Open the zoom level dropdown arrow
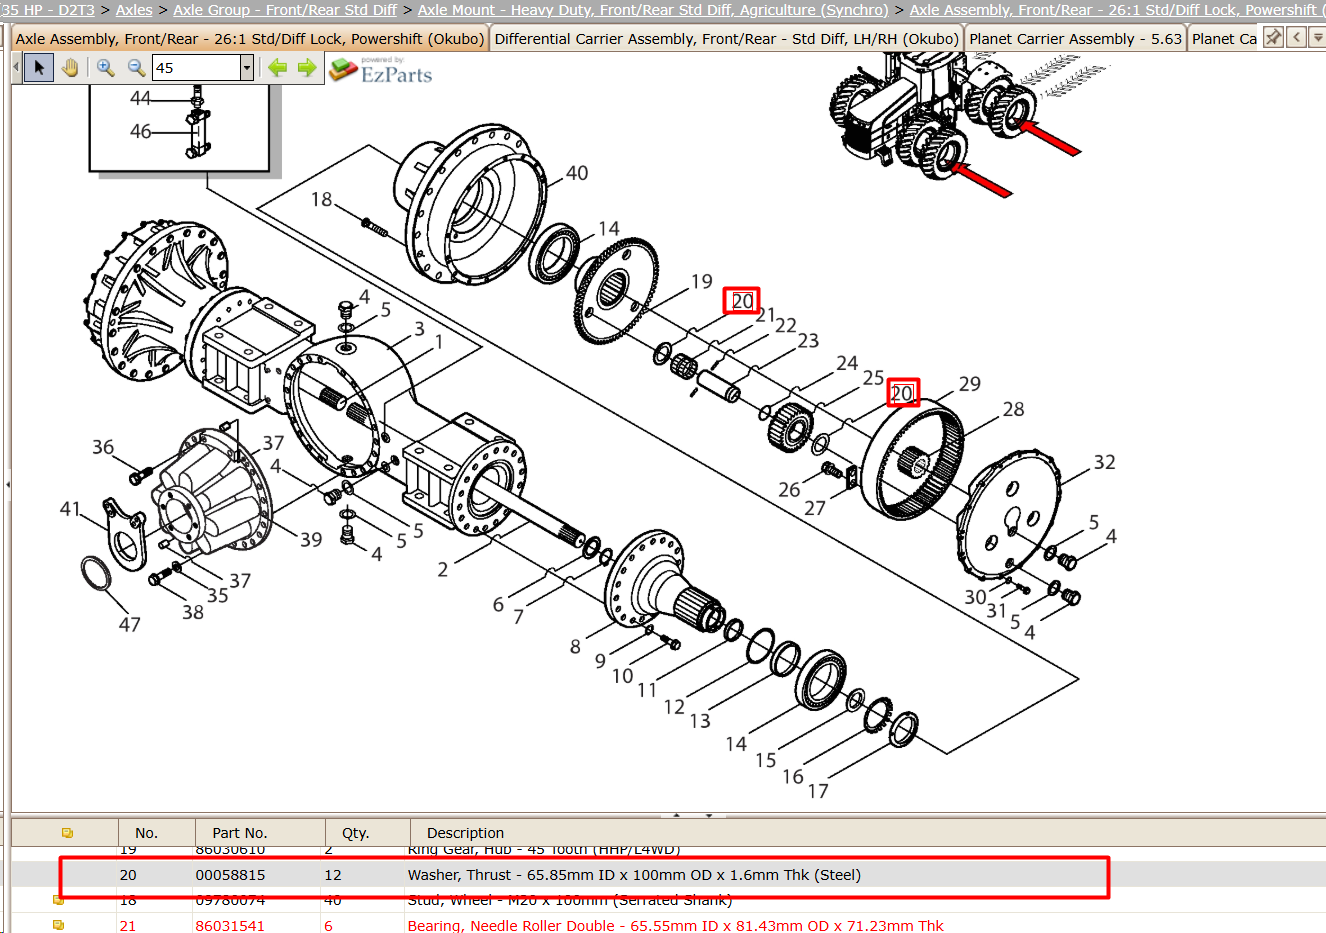Image resolution: width=1326 pixels, height=933 pixels. click(x=247, y=68)
